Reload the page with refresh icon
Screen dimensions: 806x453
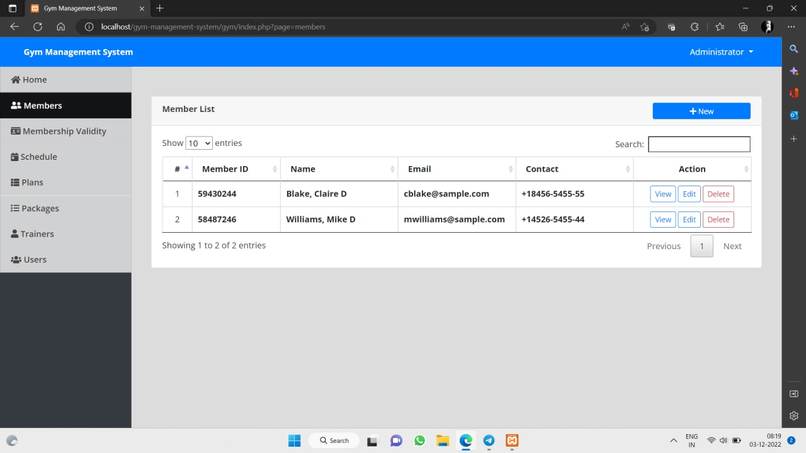pyautogui.click(x=38, y=27)
